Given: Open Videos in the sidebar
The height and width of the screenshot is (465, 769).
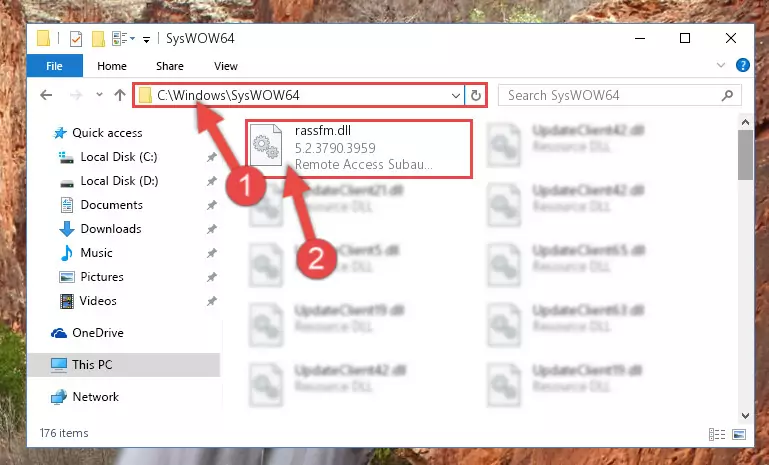Looking at the screenshot, I should [x=98, y=301].
